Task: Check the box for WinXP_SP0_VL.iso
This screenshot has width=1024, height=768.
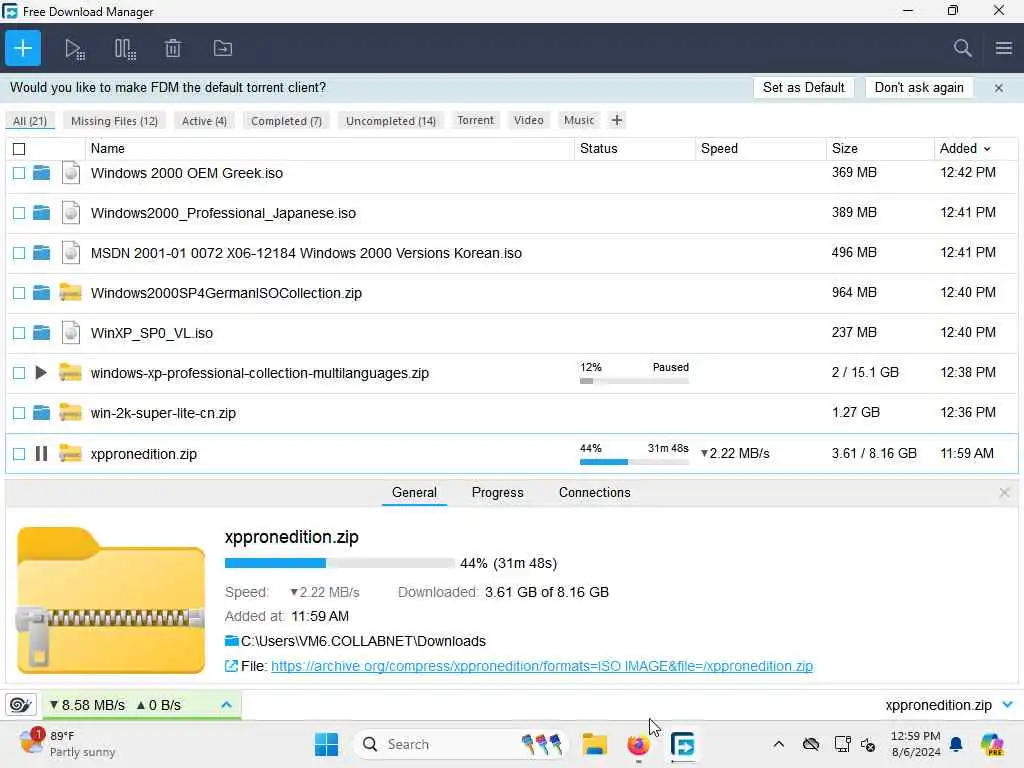Action: pos(19,333)
